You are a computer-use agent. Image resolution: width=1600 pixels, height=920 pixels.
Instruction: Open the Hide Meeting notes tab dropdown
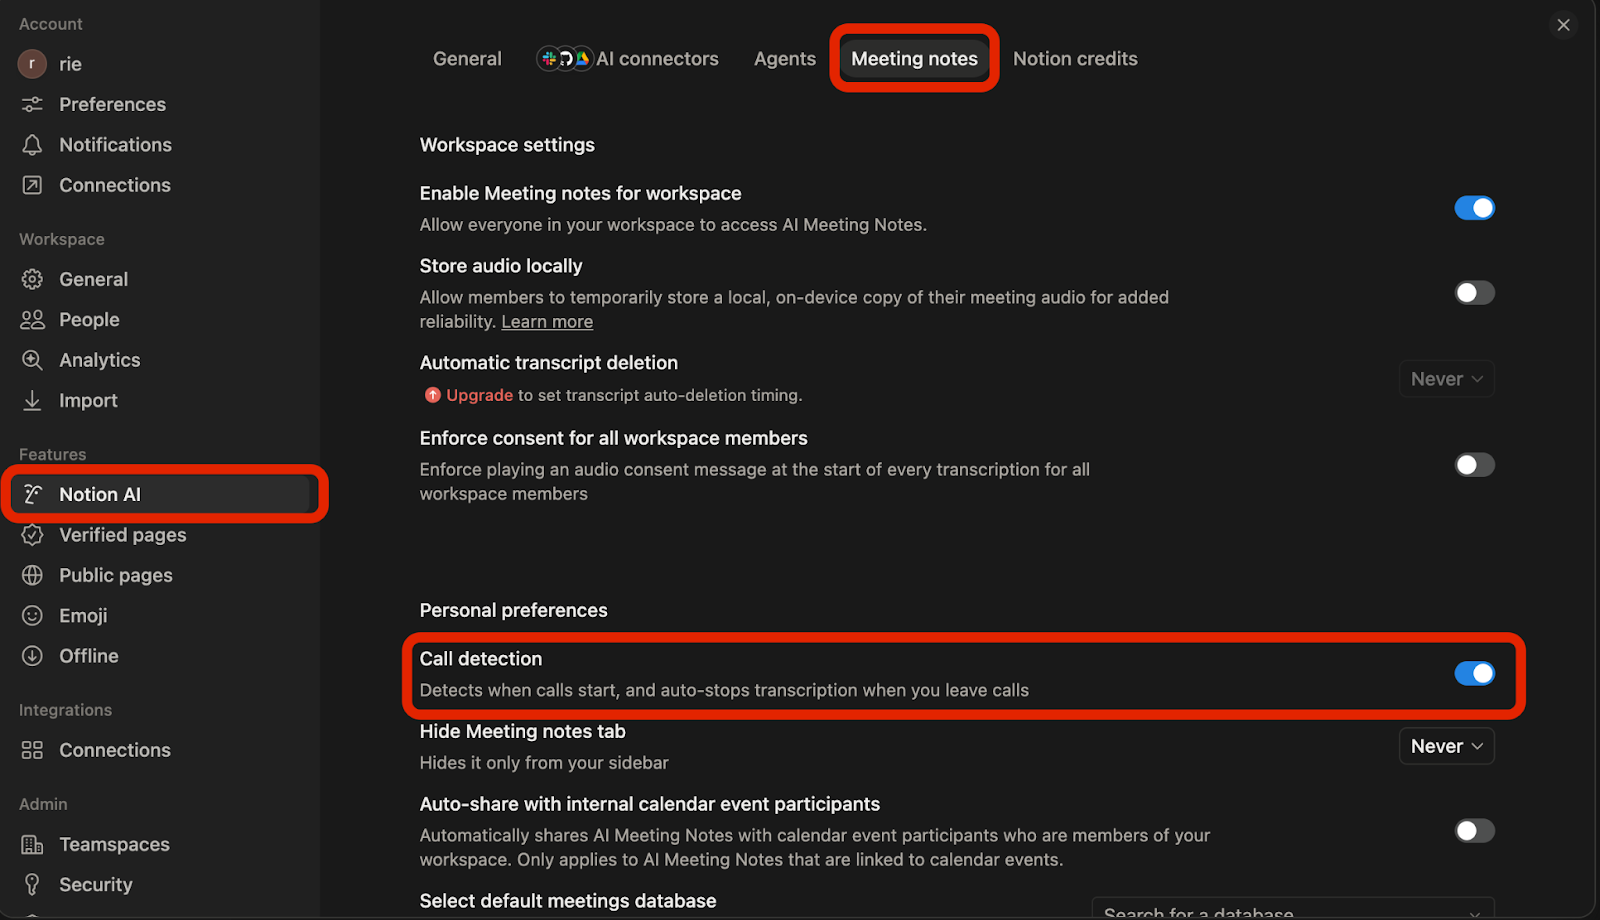pyautogui.click(x=1446, y=745)
